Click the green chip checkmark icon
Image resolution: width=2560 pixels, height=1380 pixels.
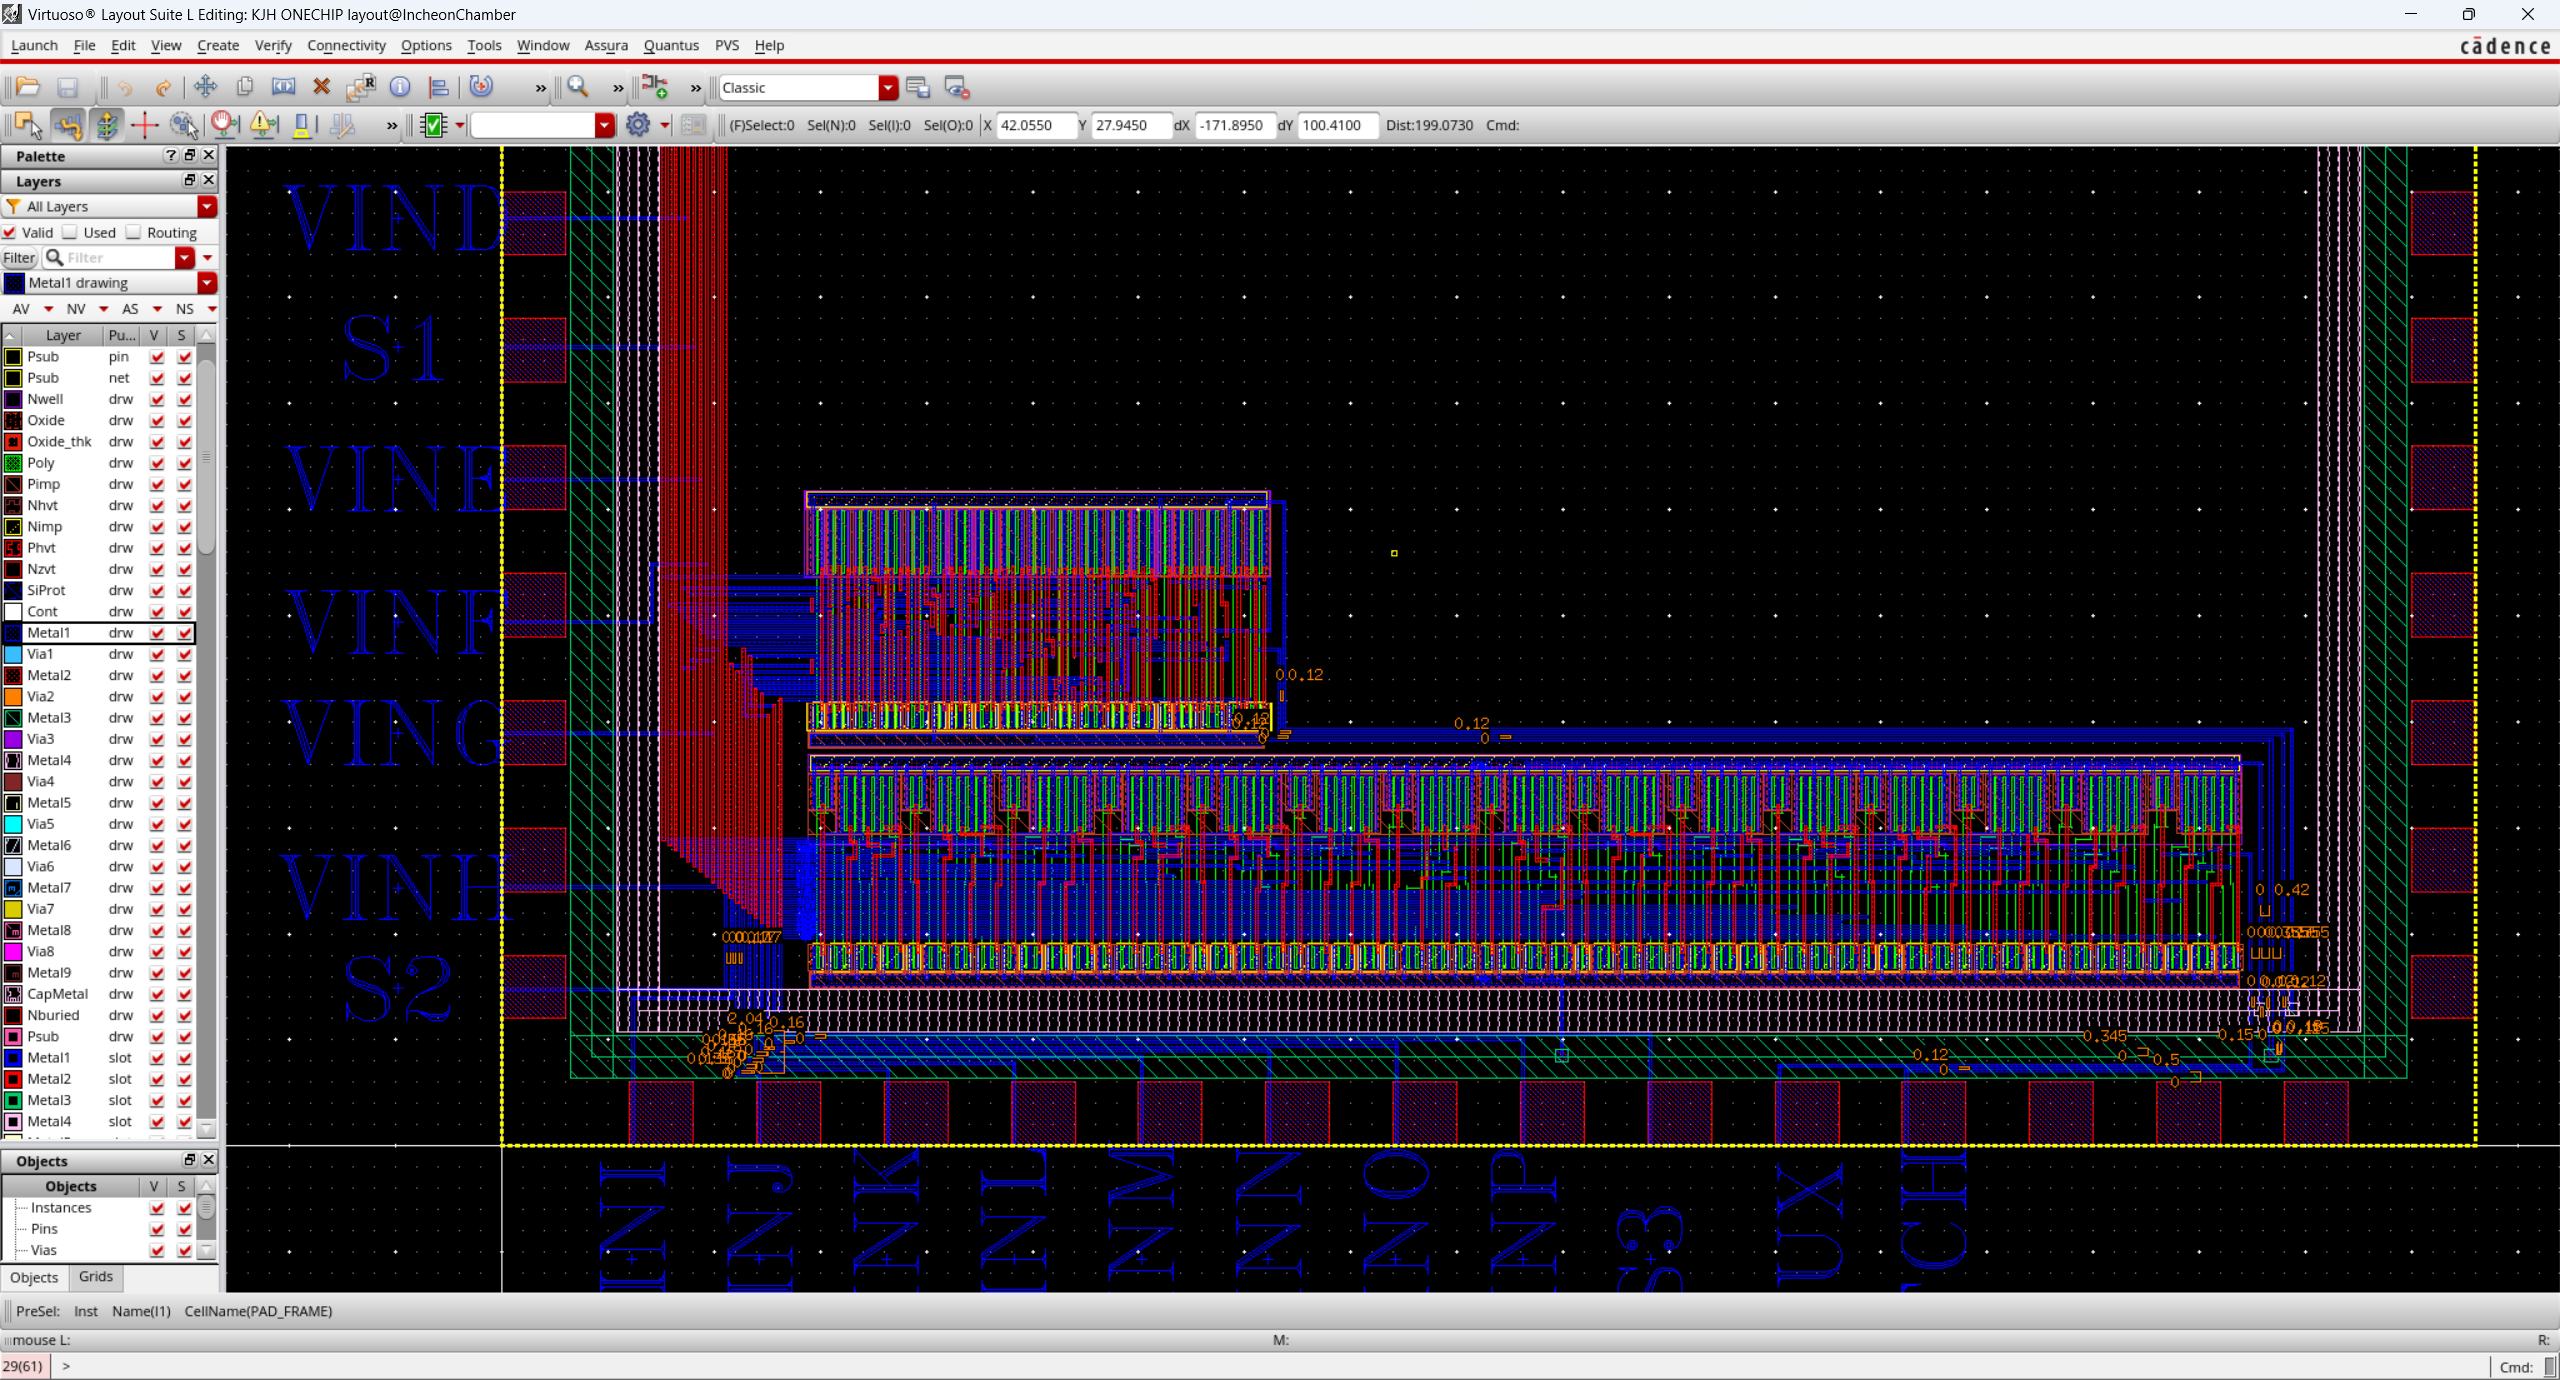click(434, 125)
